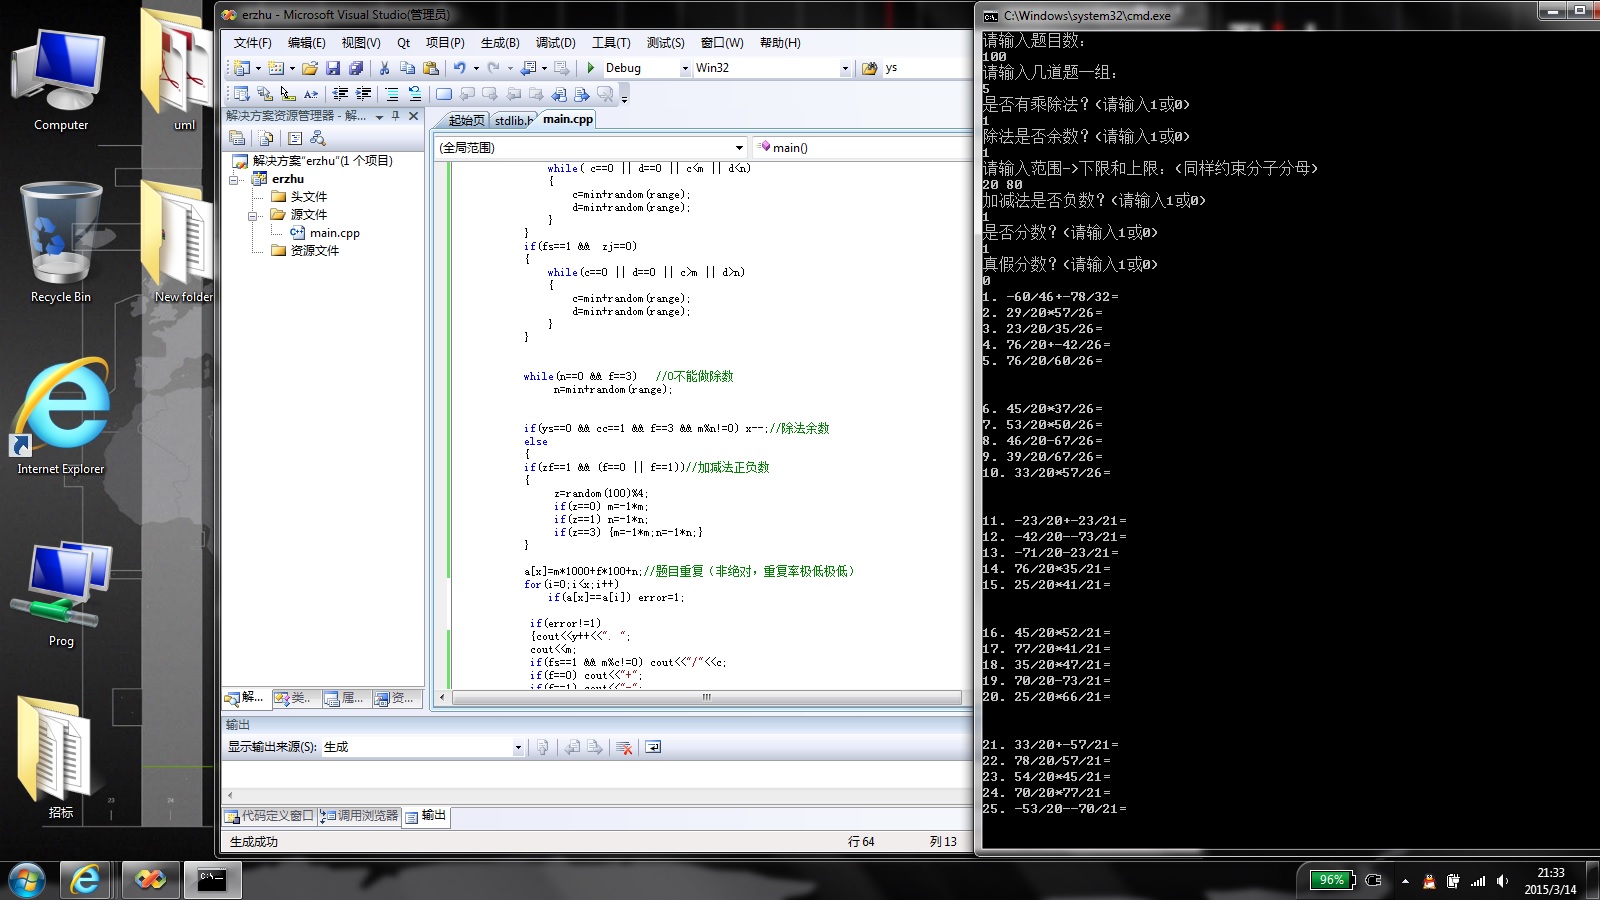Click the Save All toolbar icon
The width and height of the screenshot is (1600, 900).
click(355, 68)
